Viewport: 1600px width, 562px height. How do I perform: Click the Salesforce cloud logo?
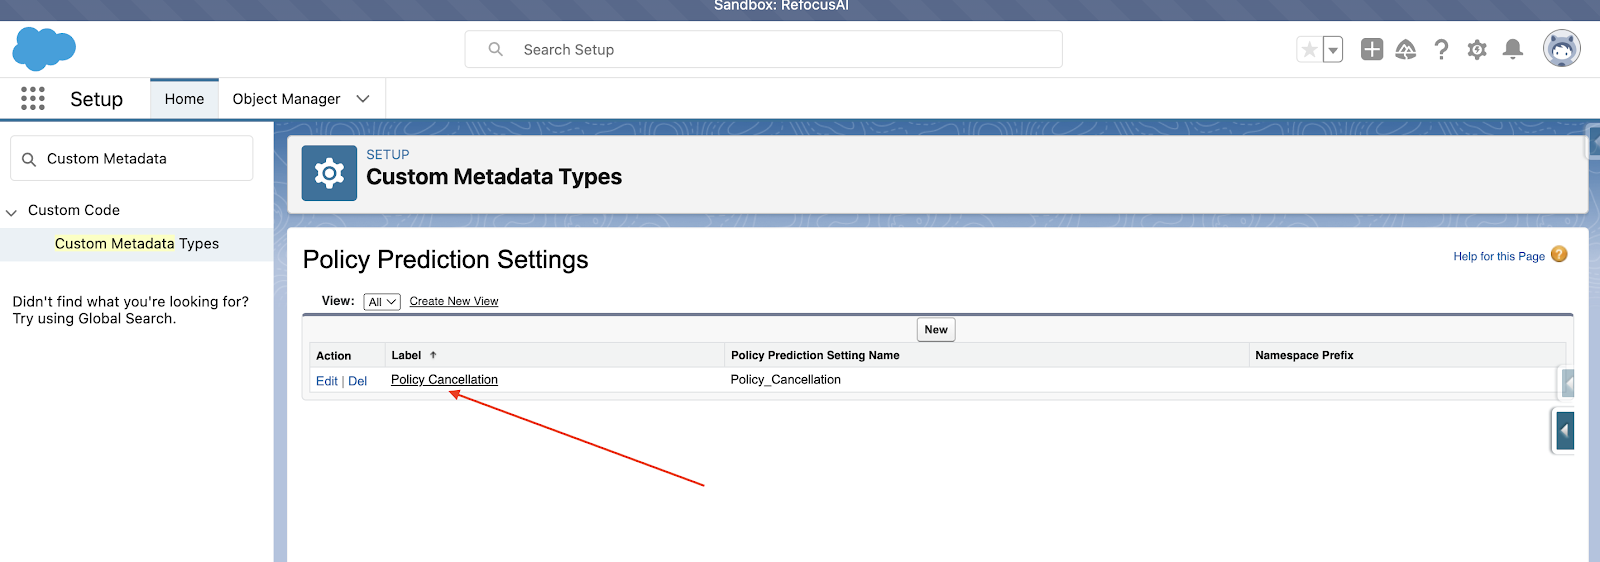coord(44,49)
